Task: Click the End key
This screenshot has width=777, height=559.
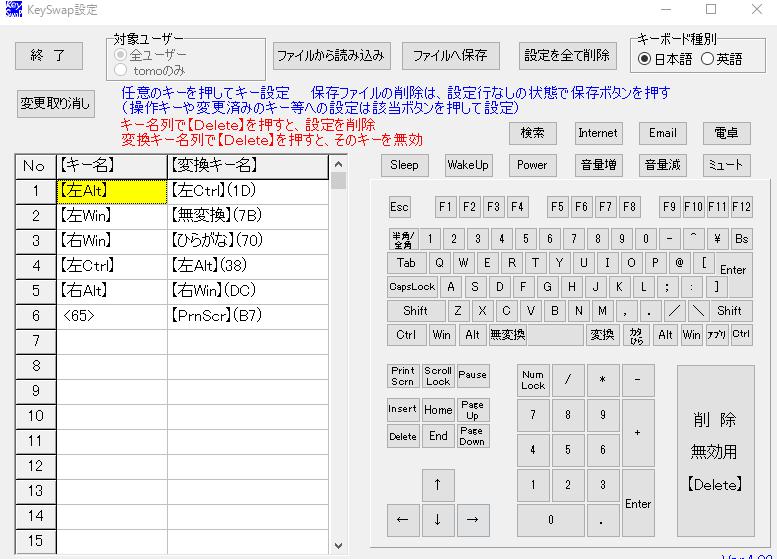Action: 438,436
